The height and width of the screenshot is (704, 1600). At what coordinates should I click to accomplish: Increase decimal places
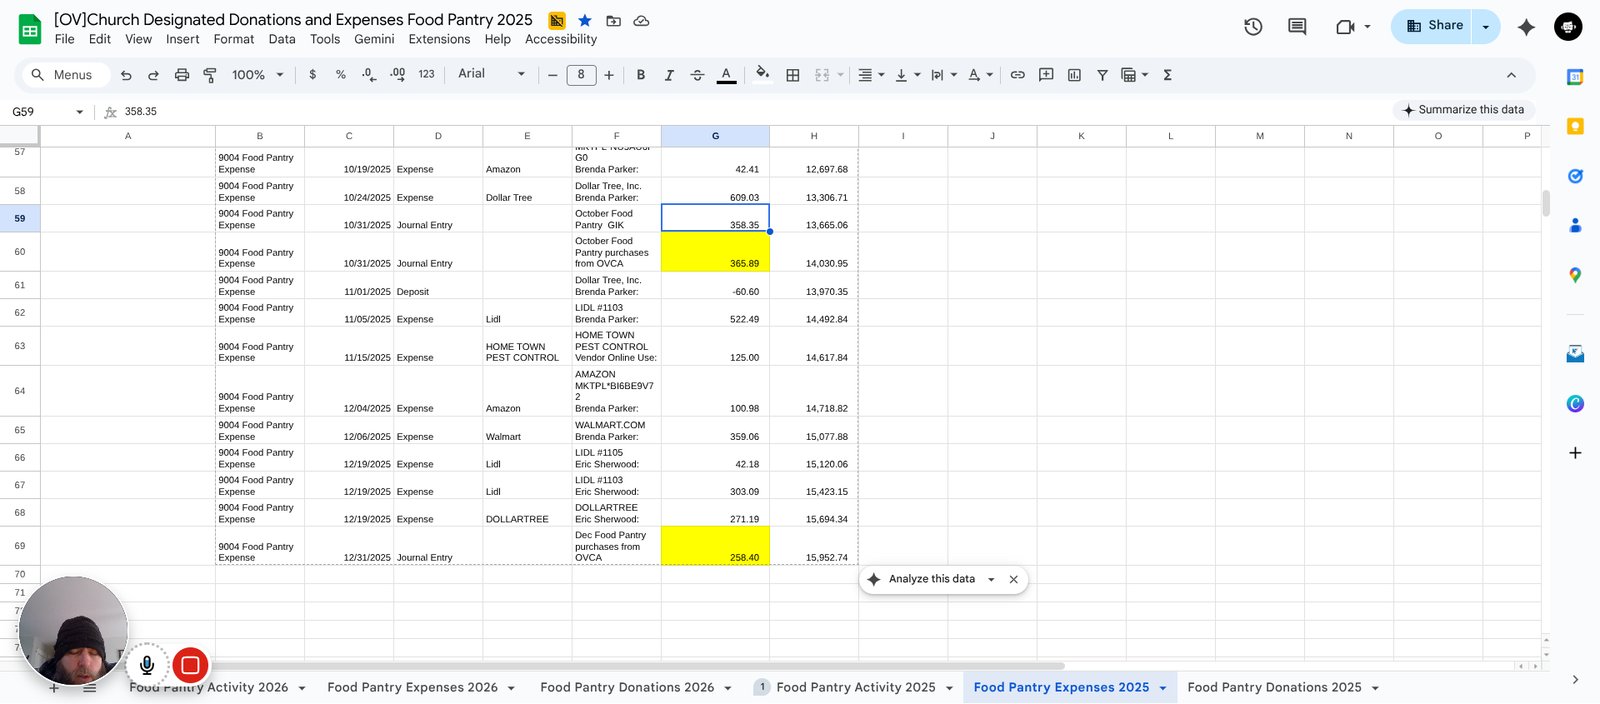[x=398, y=75]
